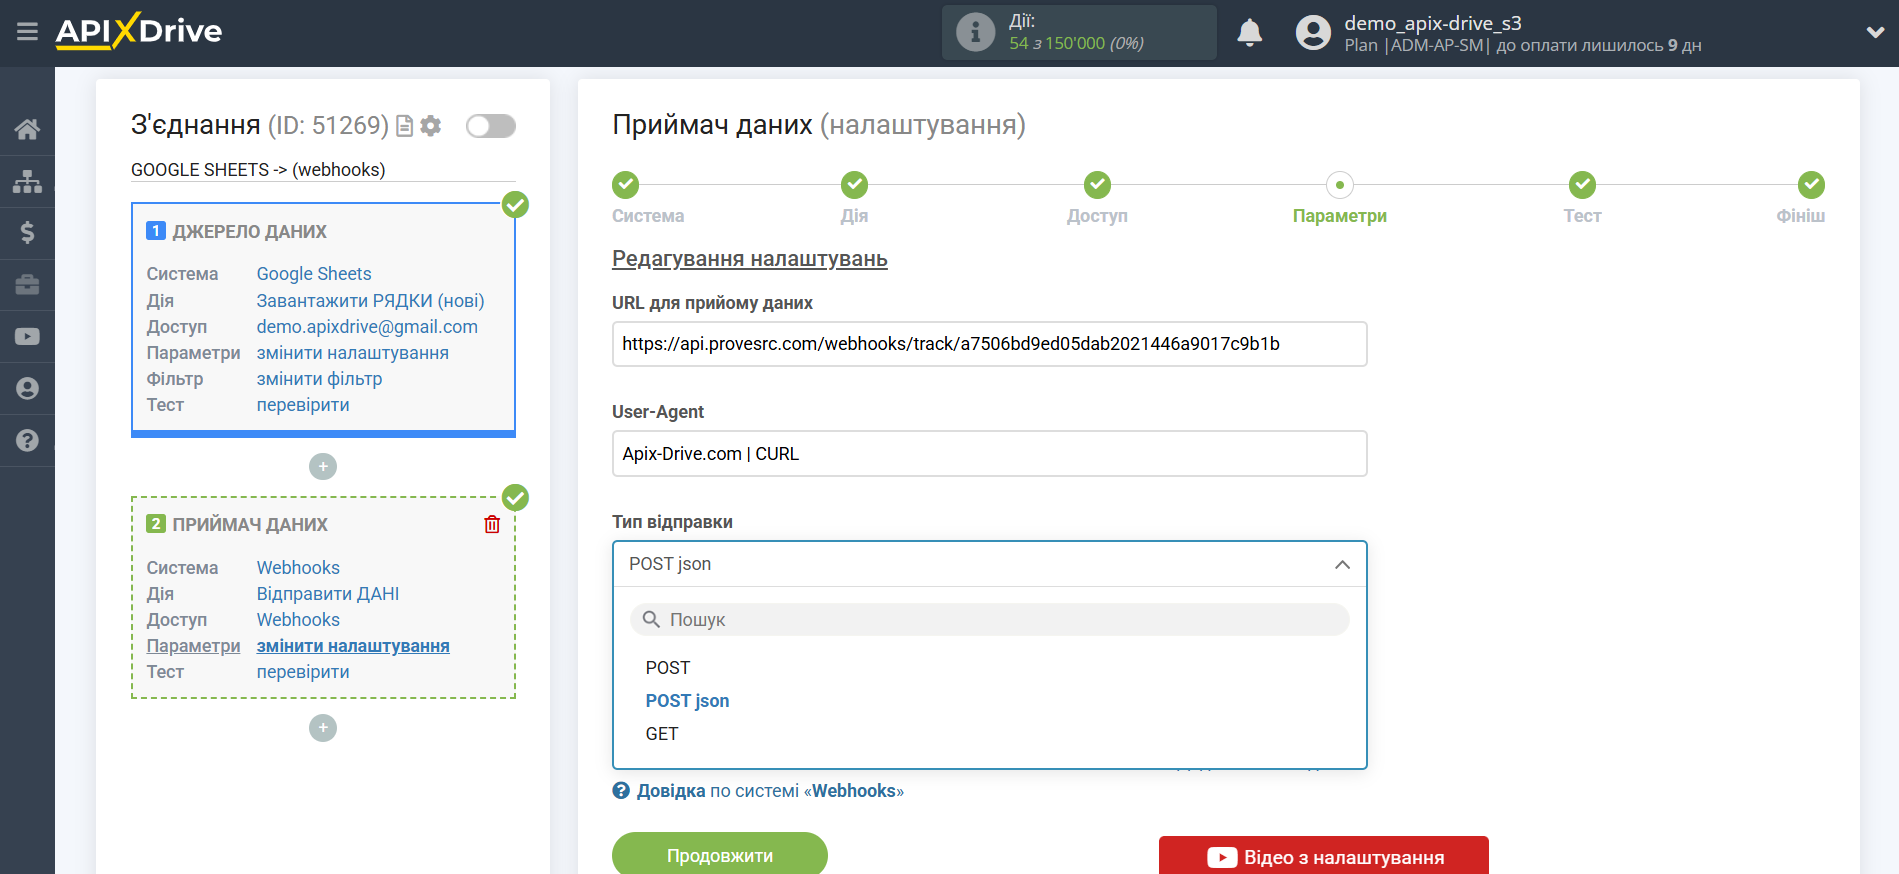This screenshot has height=874, width=1899.
Task: Open the home sidebar icon
Action: click(x=27, y=129)
